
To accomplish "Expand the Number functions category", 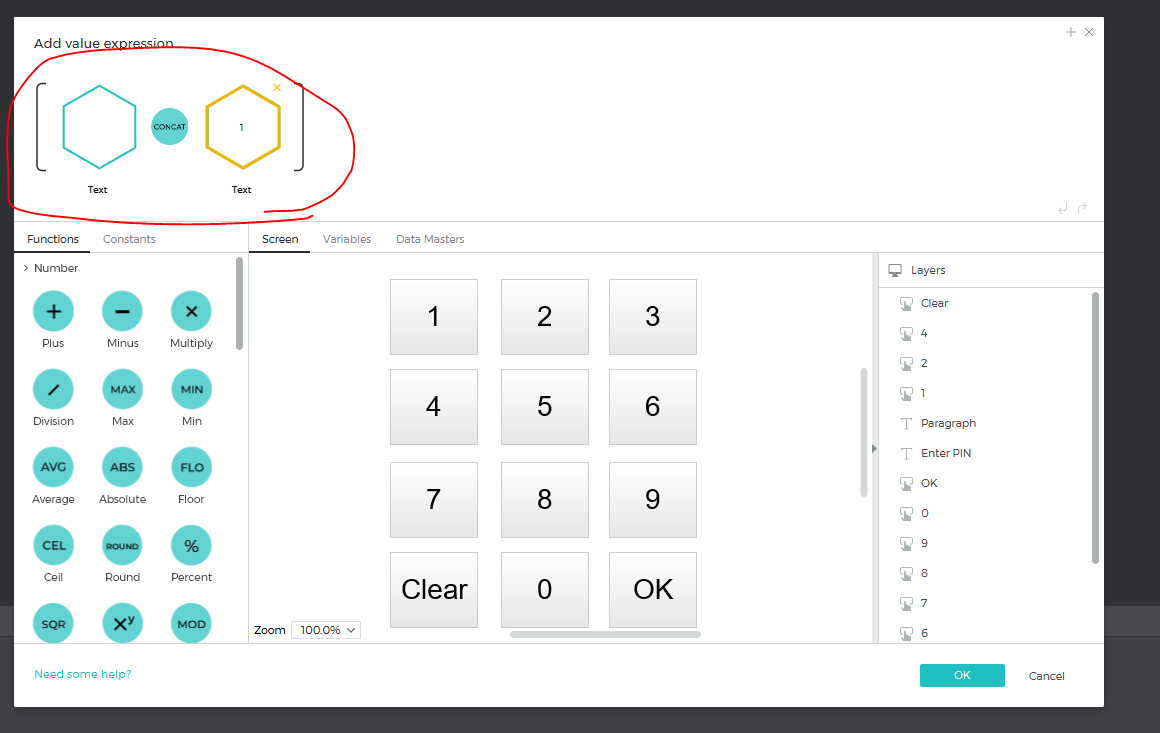I will coord(26,268).
